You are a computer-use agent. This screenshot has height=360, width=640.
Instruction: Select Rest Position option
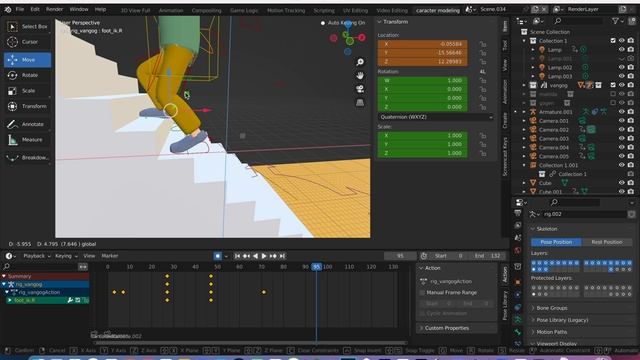(607, 242)
